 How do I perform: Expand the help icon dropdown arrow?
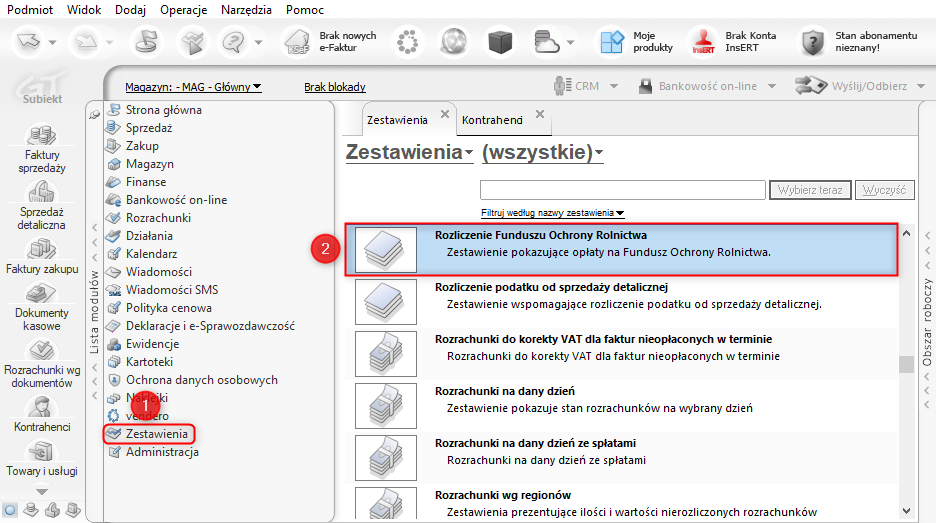point(258,42)
